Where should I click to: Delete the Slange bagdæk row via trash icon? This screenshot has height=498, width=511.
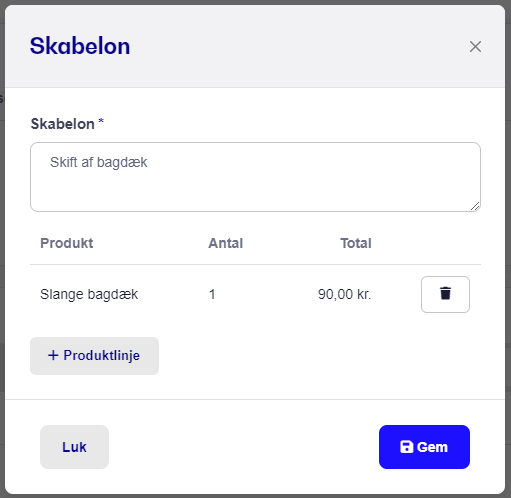[x=445, y=294]
